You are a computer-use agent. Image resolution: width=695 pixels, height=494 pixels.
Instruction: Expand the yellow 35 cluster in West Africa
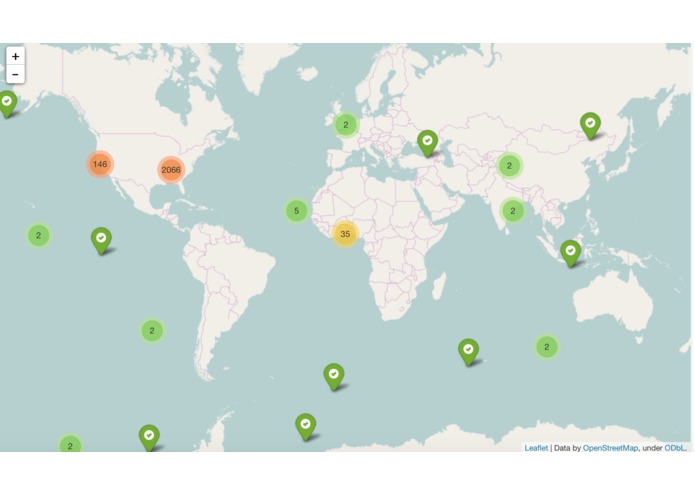pyautogui.click(x=345, y=234)
